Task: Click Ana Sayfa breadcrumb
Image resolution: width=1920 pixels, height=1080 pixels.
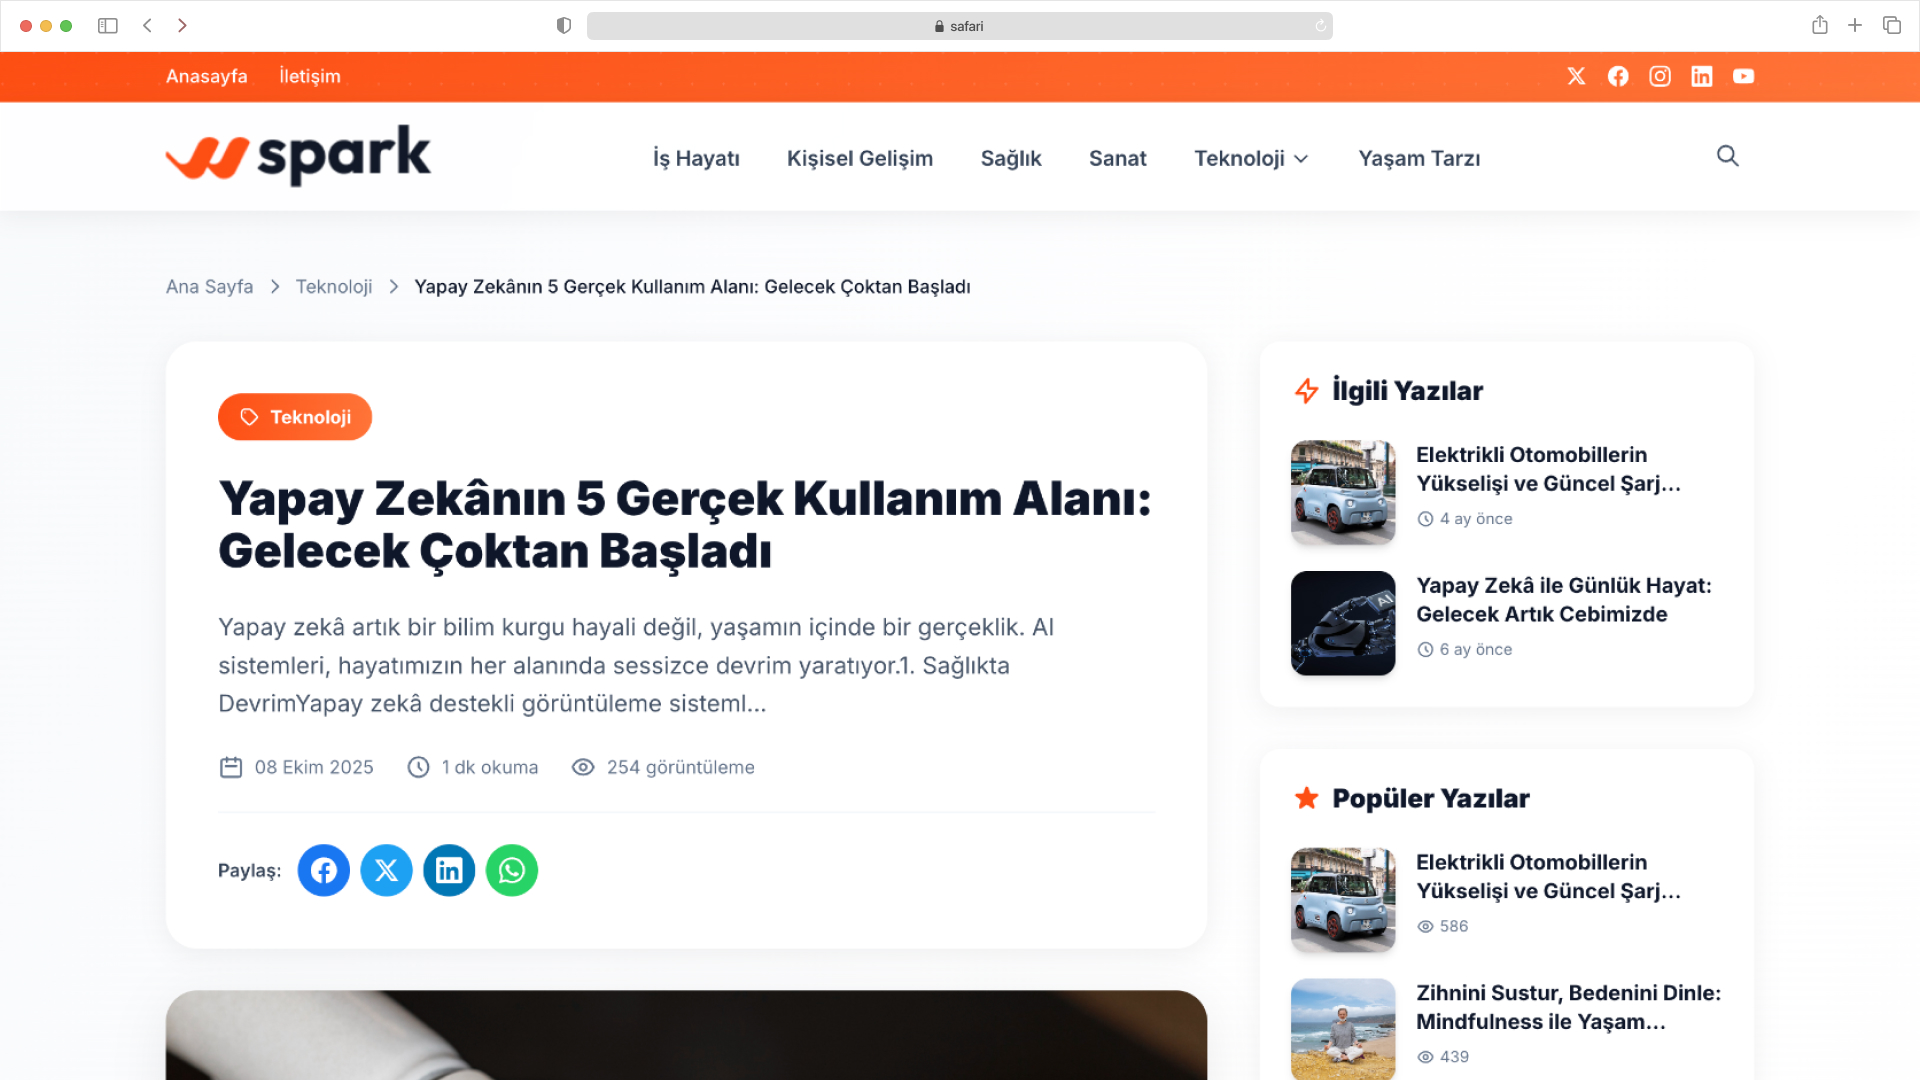Action: [x=209, y=287]
